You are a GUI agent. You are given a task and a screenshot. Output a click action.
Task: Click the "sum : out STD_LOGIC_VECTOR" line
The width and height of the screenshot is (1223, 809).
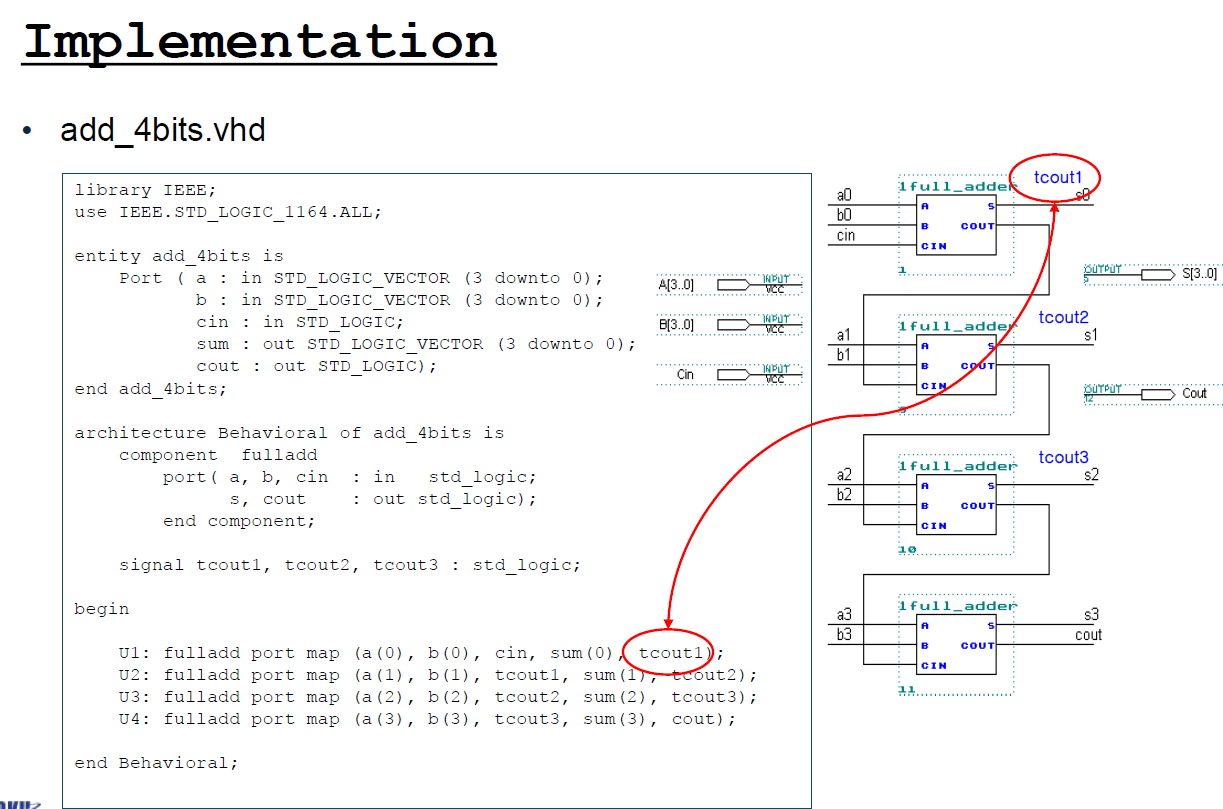click(417, 344)
